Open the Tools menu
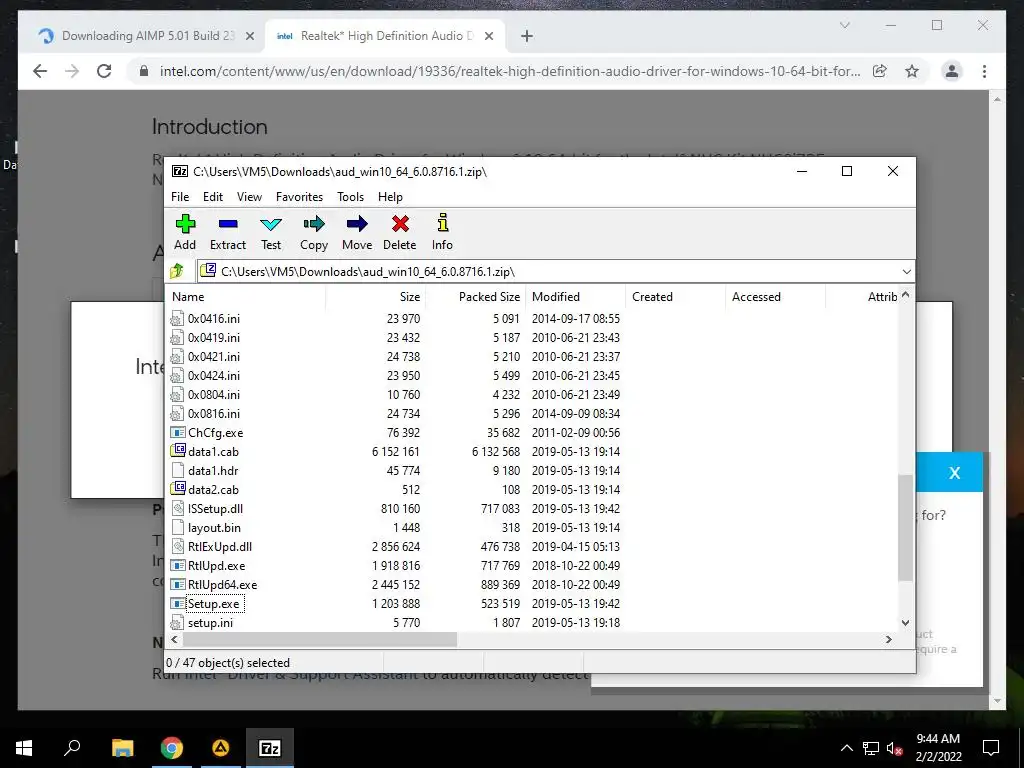The width and height of the screenshot is (1024, 768). (350, 197)
